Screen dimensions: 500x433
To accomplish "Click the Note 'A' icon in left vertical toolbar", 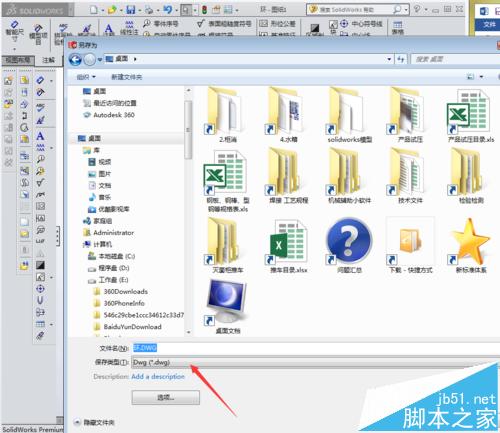I will (x=40, y=136).
